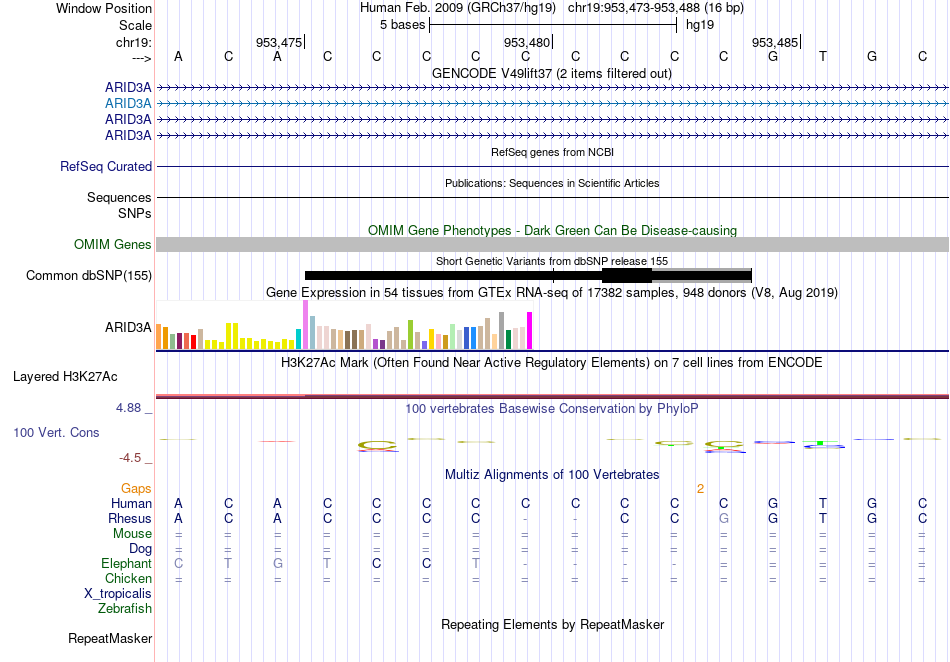This screenshot has height=662, width=950.
Task: Click the RepeatMasker track label
Action: coord(110,638)
